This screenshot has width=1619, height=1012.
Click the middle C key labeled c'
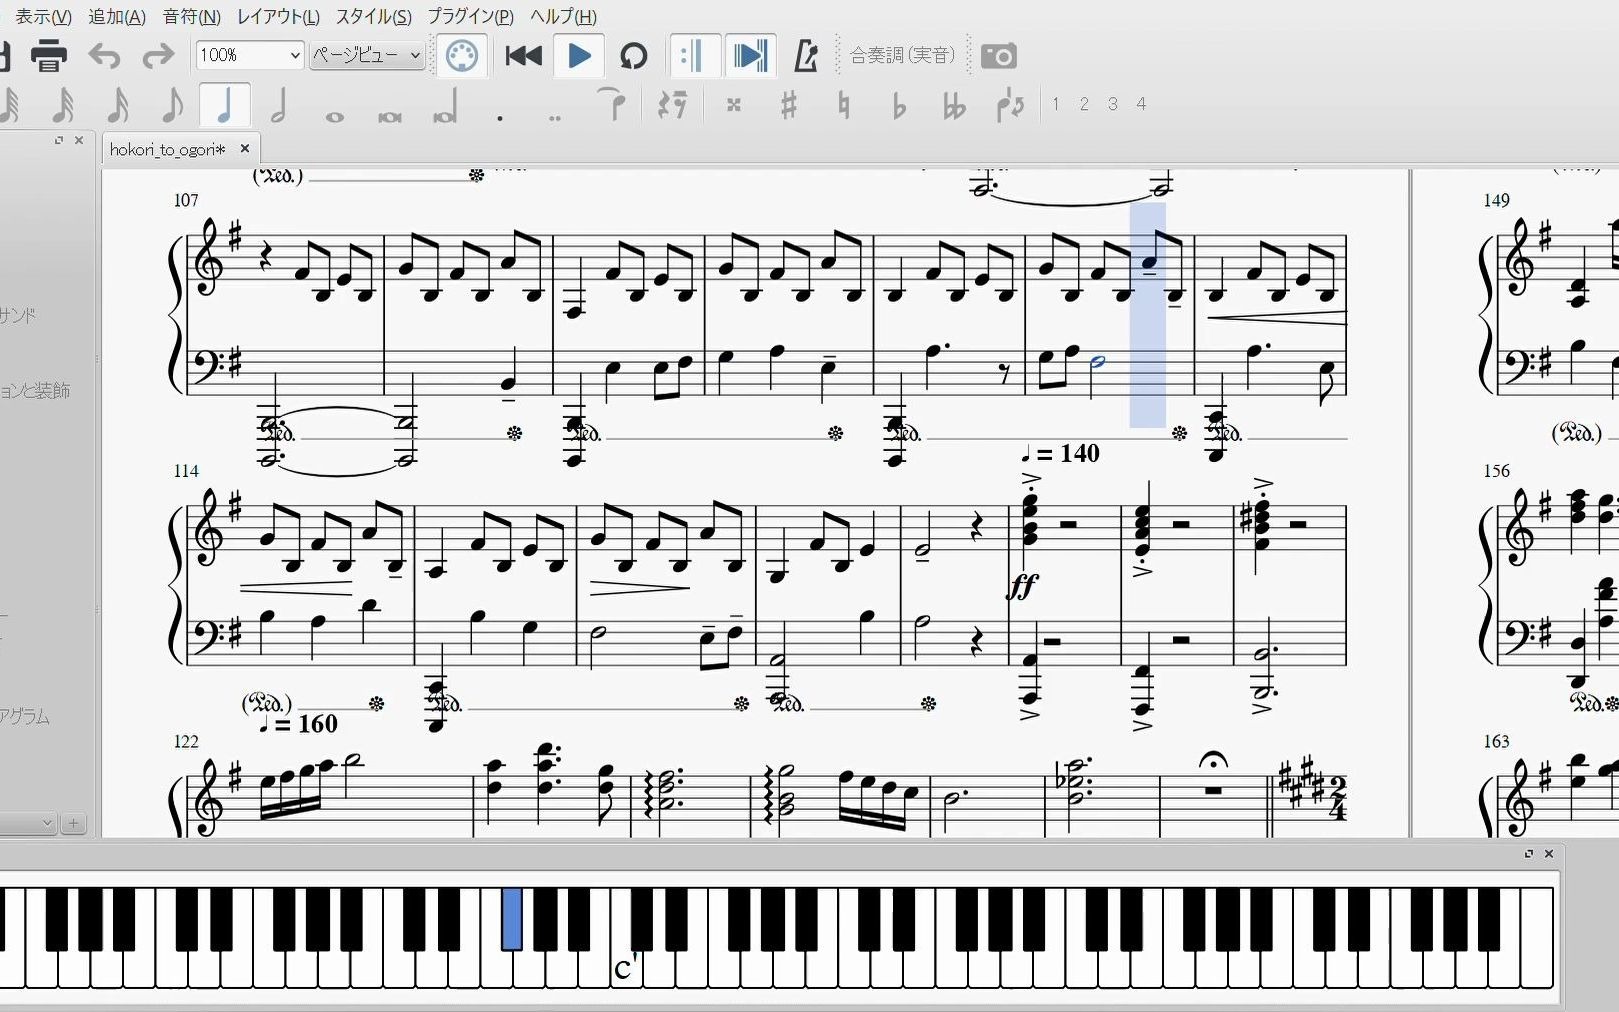[624, 968]
